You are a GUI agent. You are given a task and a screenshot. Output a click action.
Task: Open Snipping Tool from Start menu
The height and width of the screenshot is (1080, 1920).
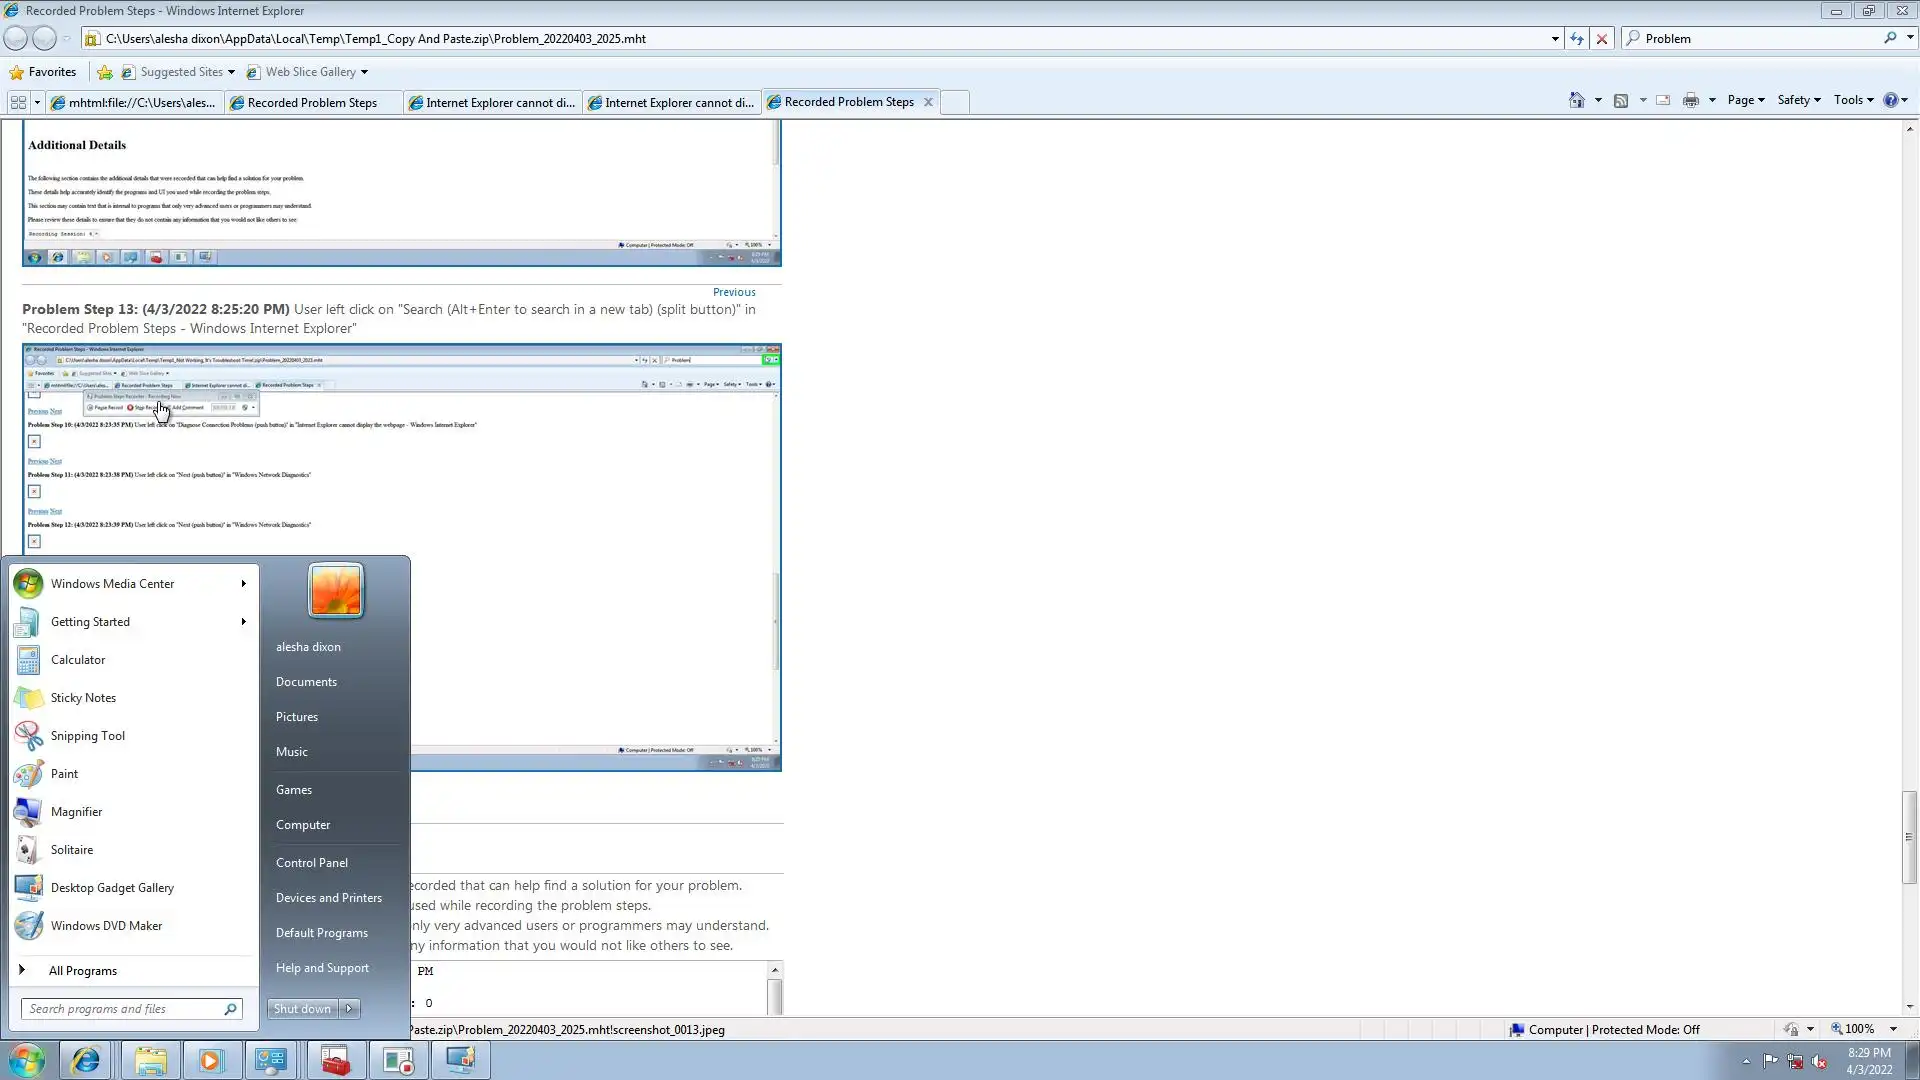87,736
